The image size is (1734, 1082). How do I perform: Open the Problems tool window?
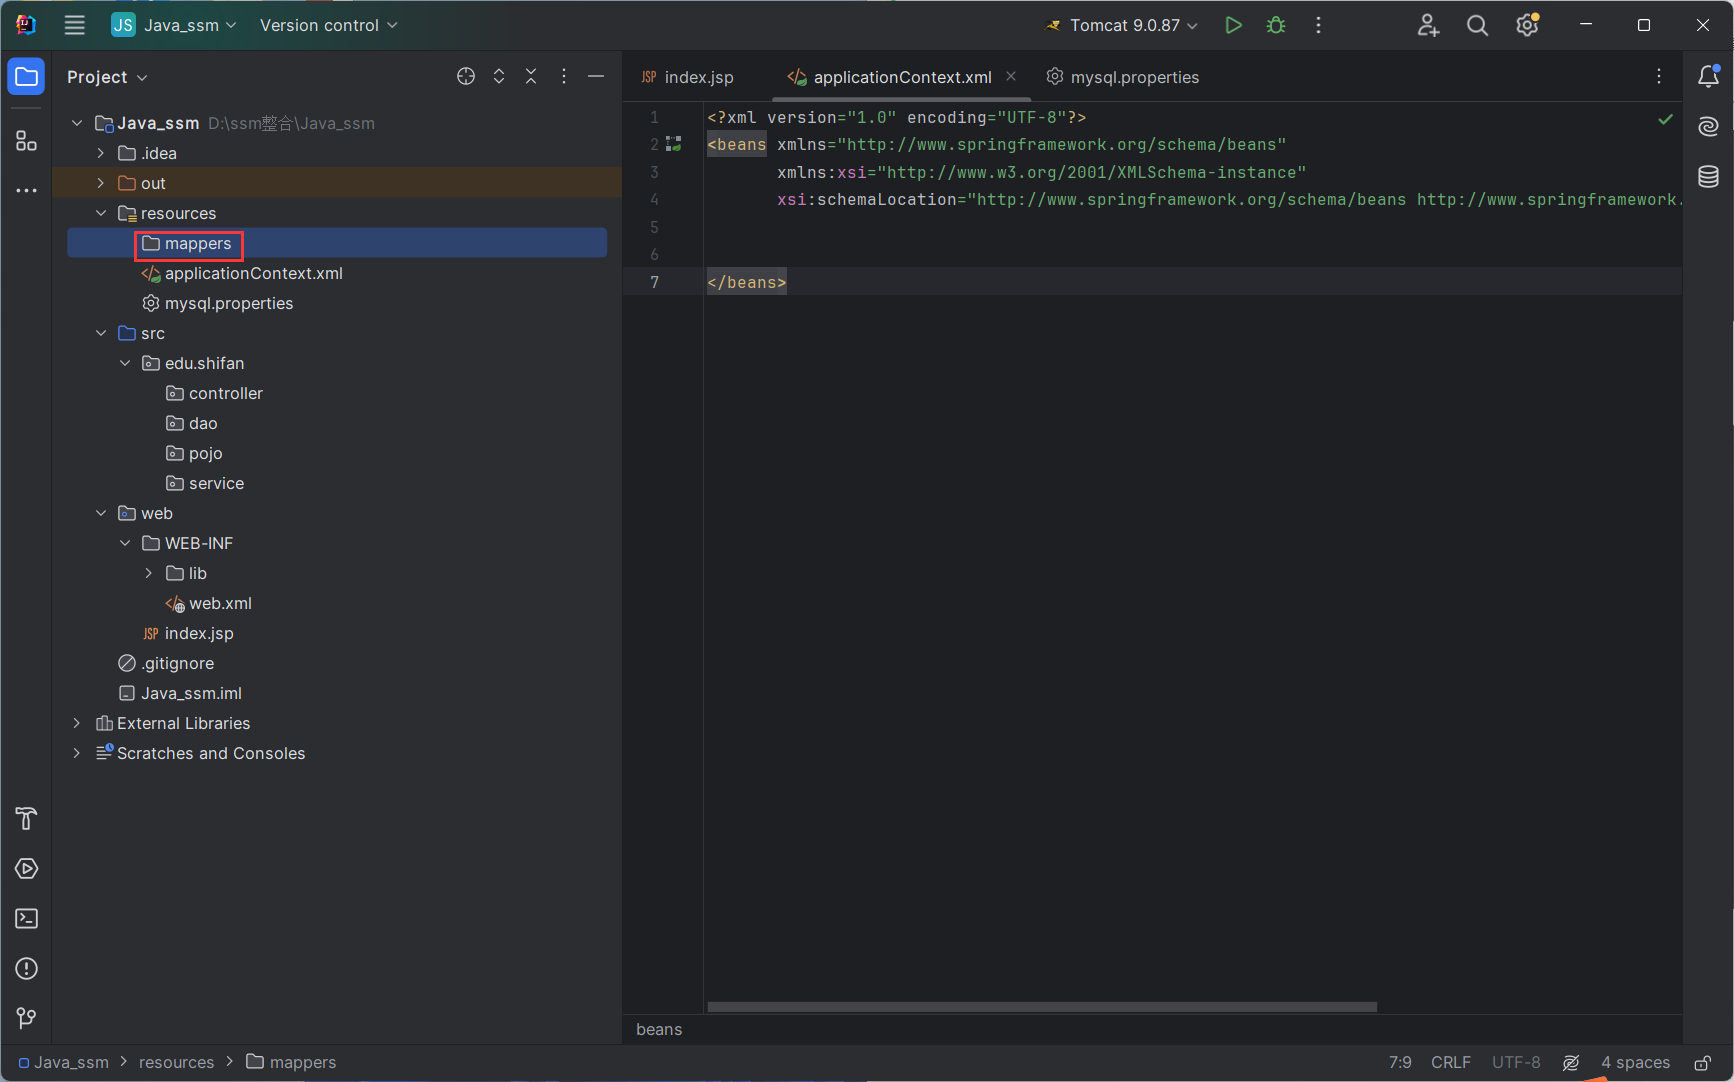click(26, 969)
